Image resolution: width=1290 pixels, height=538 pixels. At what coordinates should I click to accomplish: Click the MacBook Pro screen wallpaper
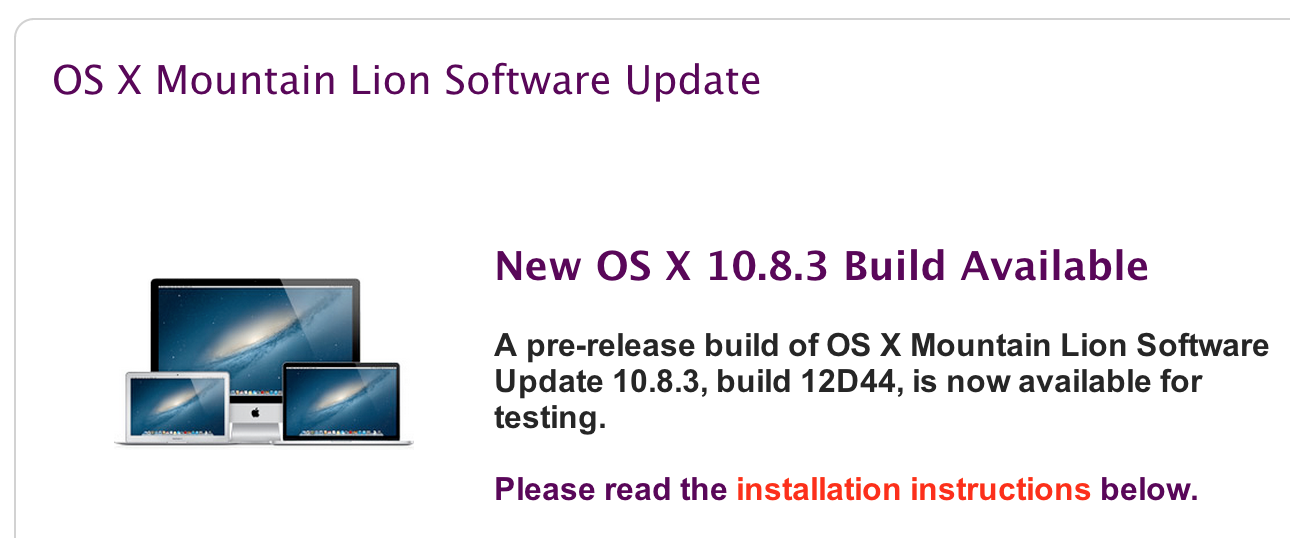342,400
